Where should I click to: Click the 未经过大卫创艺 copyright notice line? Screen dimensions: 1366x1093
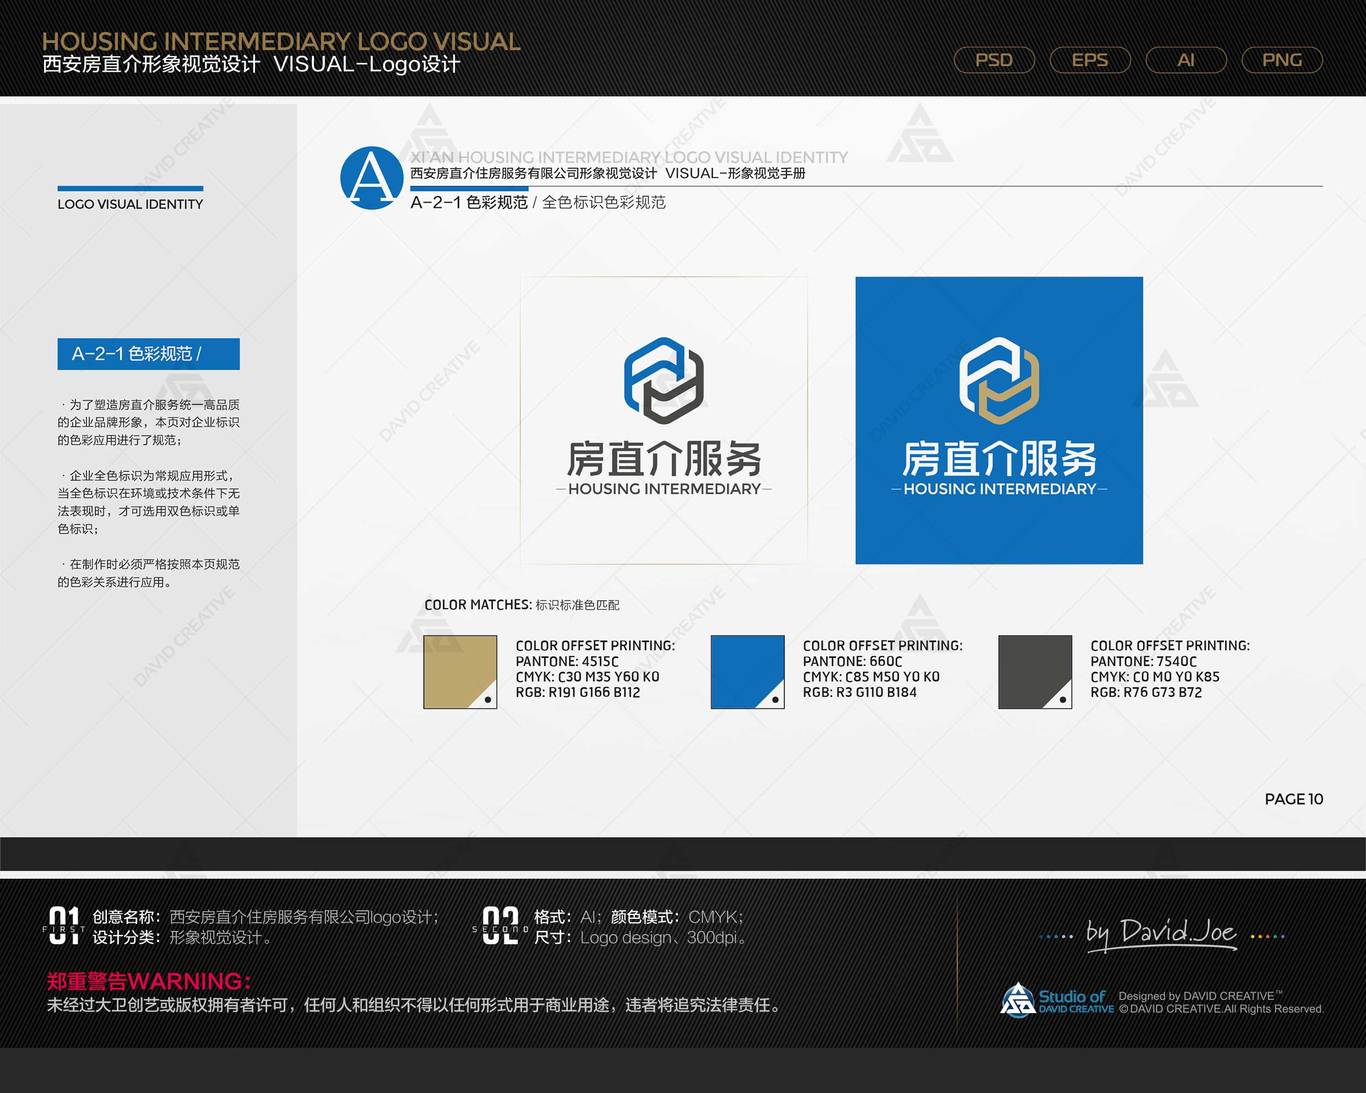[x=414, y=1005]
